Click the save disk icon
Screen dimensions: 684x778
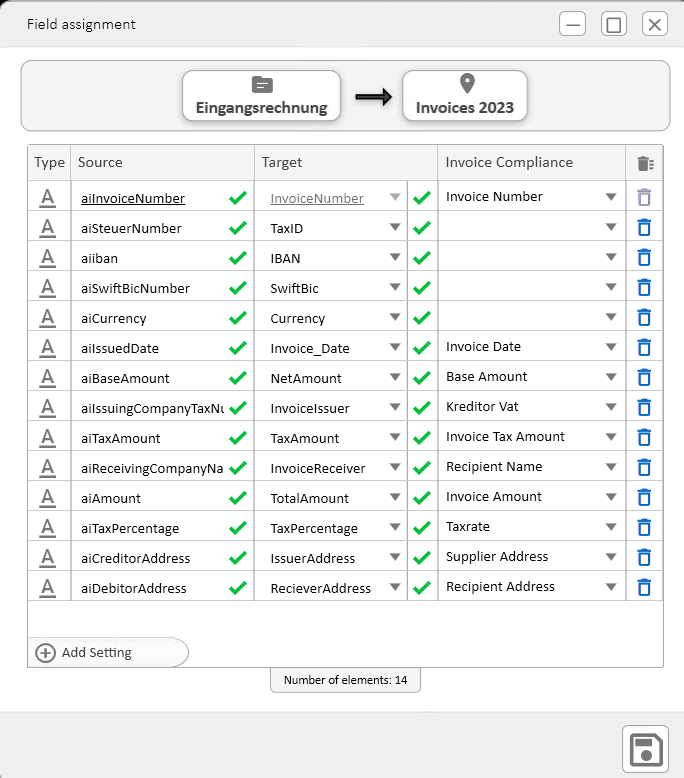point(645,749)
